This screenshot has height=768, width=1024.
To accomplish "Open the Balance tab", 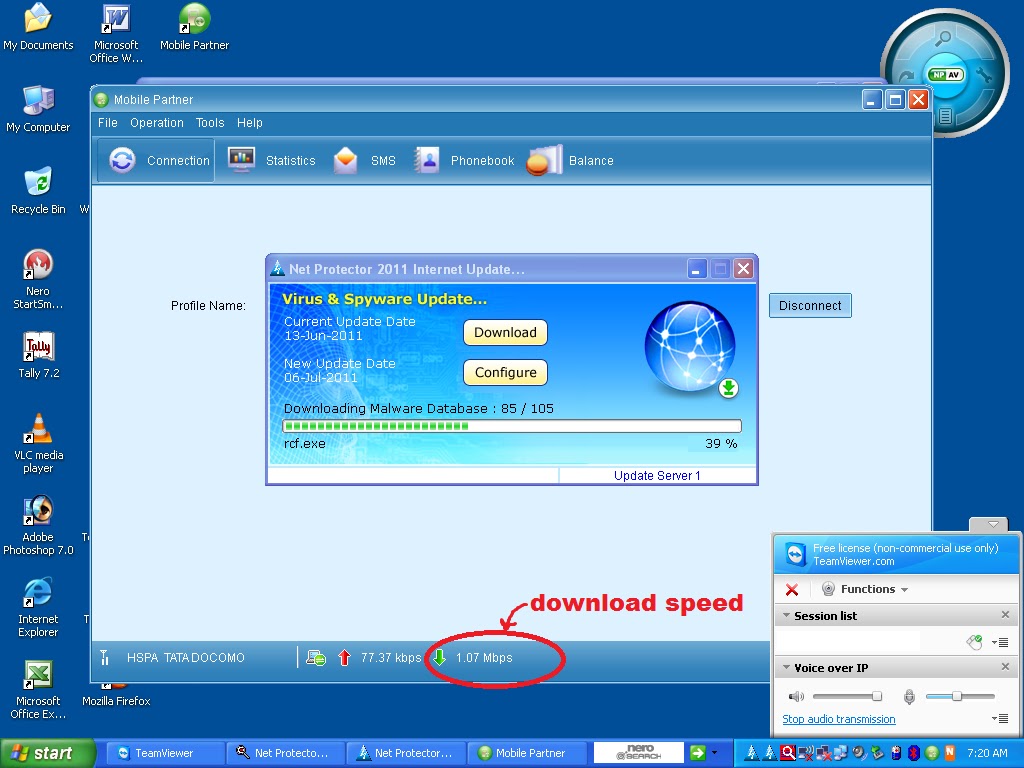I will (570, 160).
